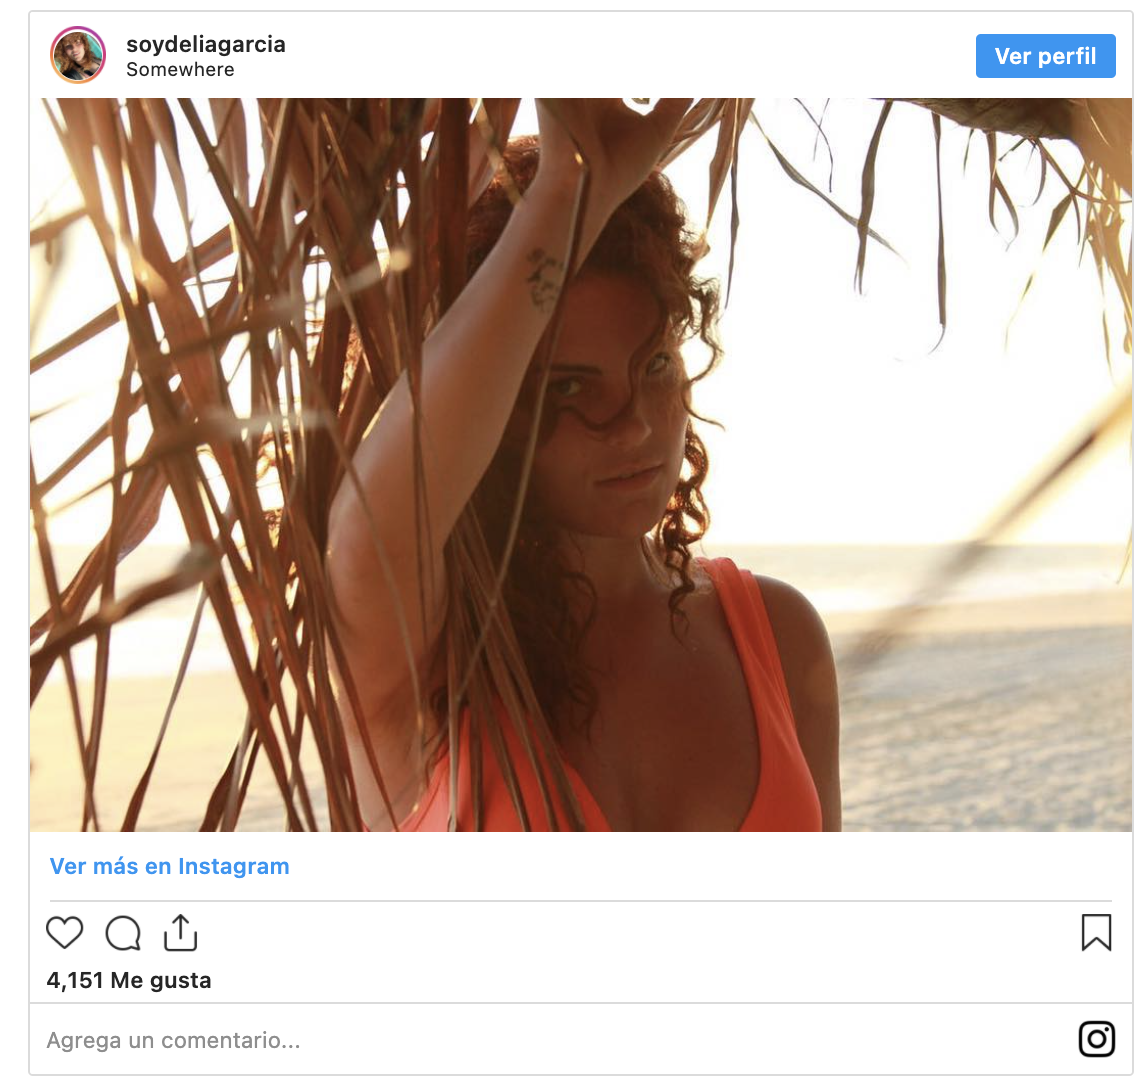The height and width of the screenshot is (1082, 1140).
Task: Click the soydeliagarcia username
Action: point(206,44)
